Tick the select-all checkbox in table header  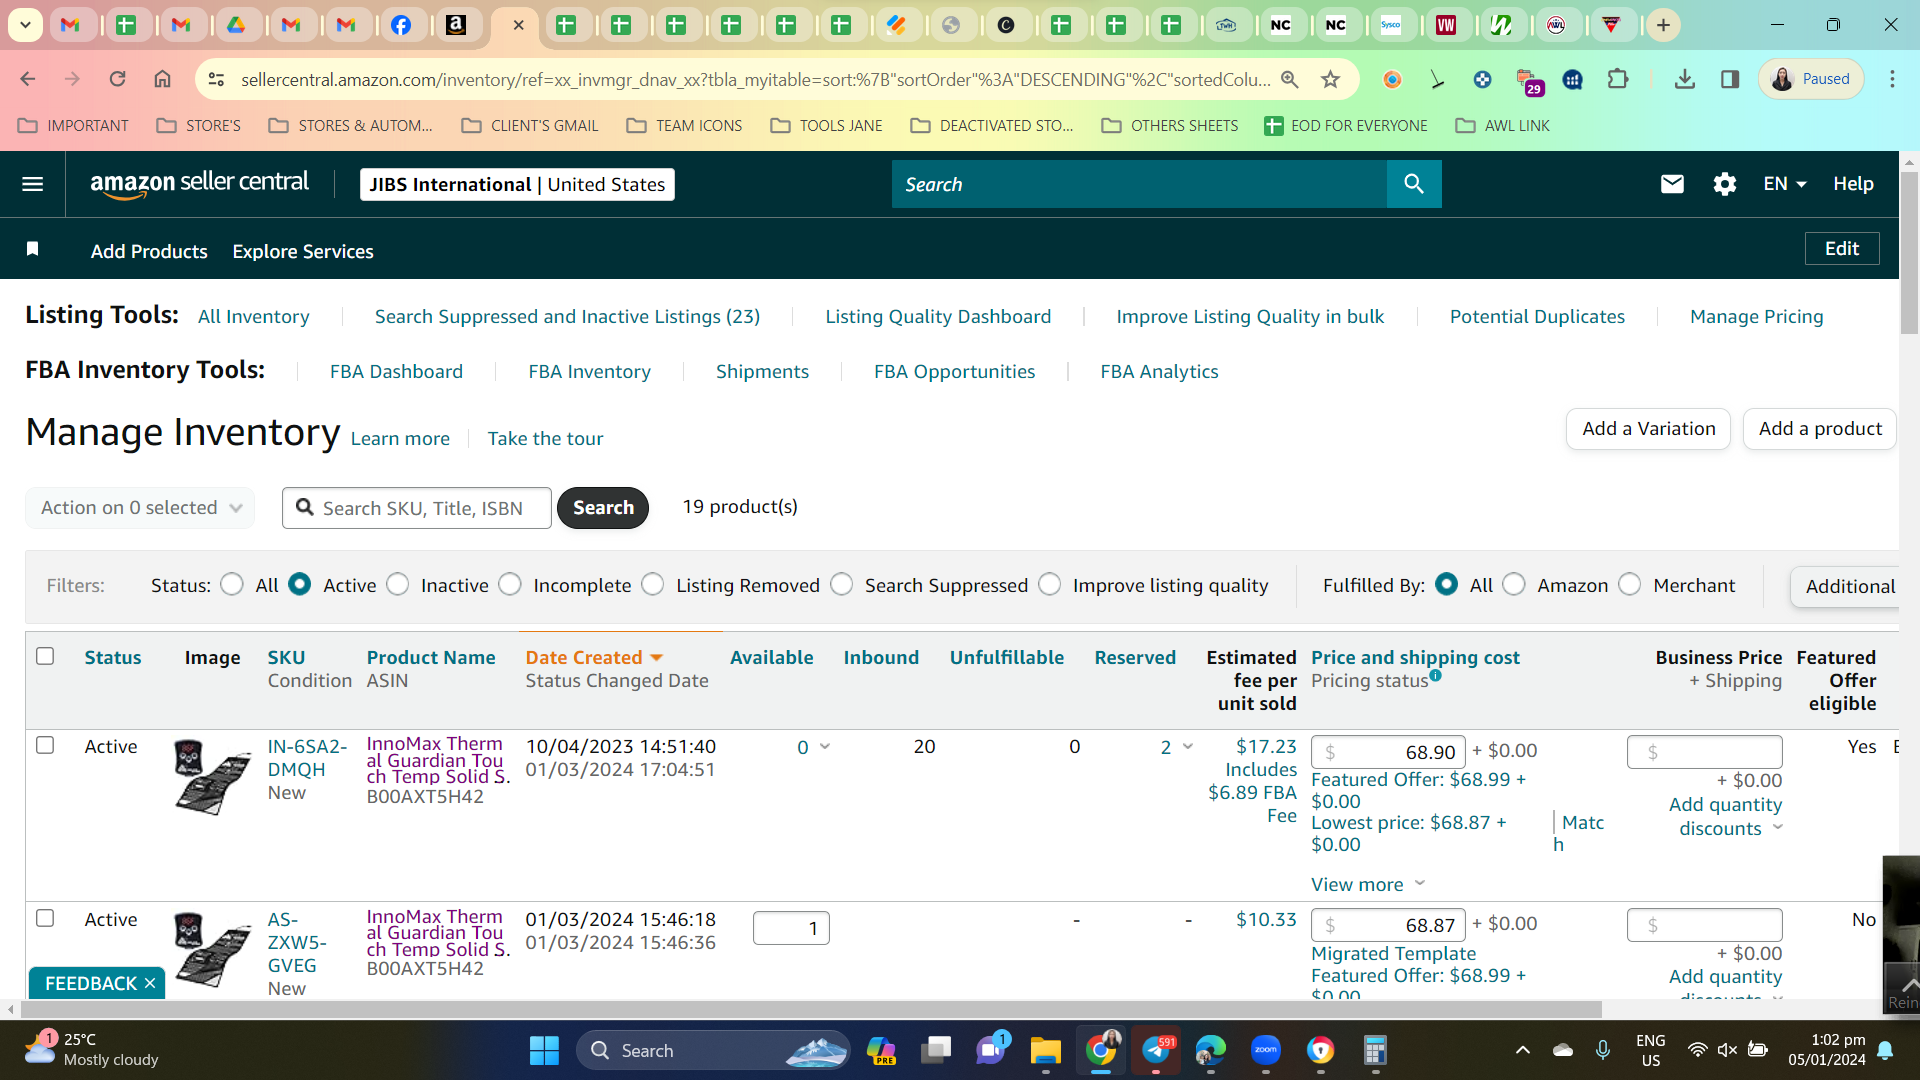(x=45, y=656)
